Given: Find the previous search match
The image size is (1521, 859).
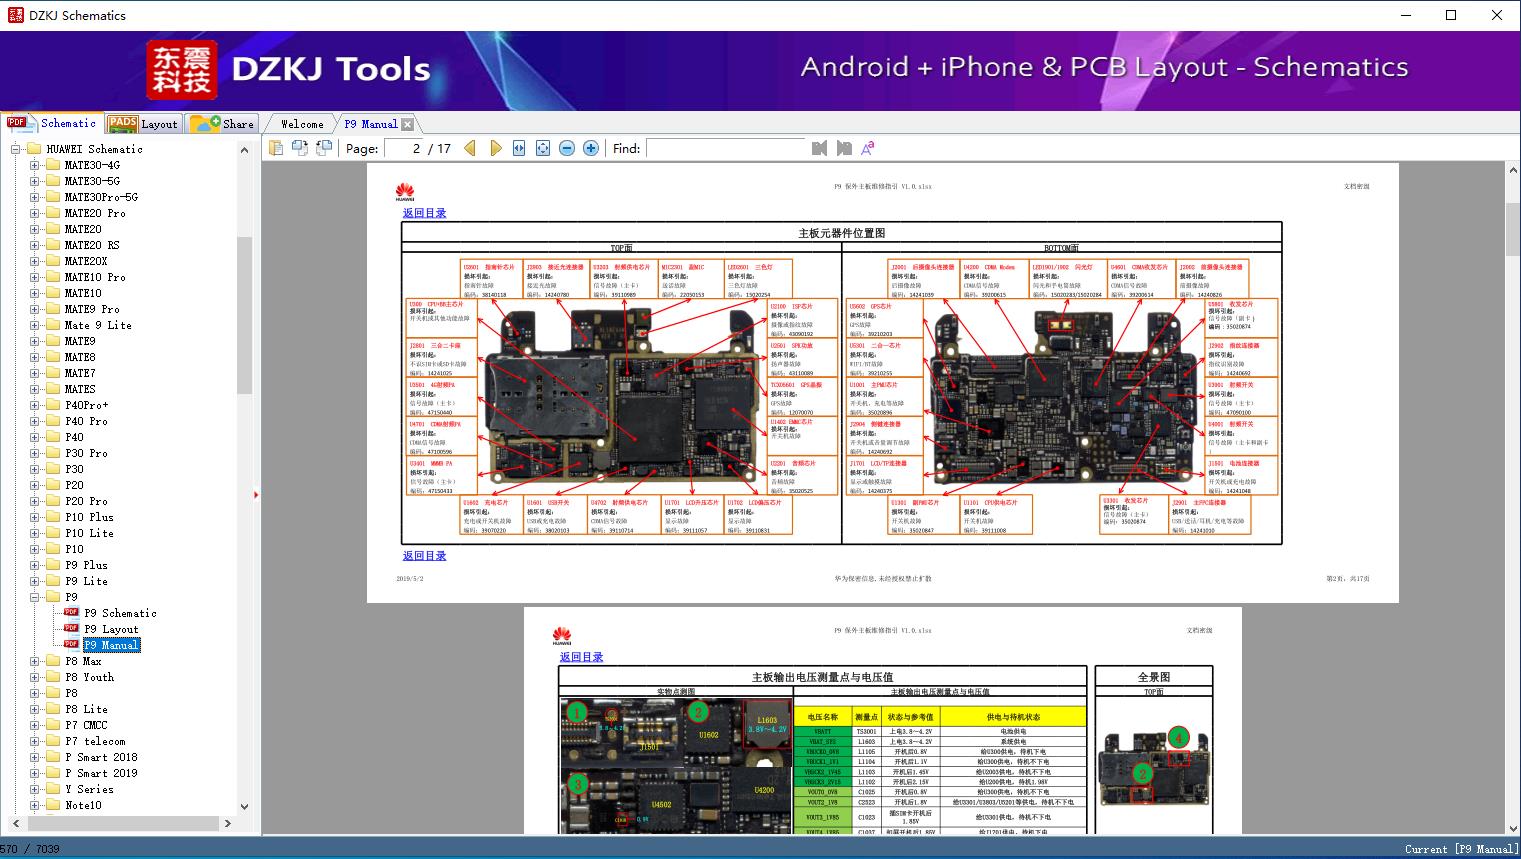Looking at the screenshot, I should point(820,148).
